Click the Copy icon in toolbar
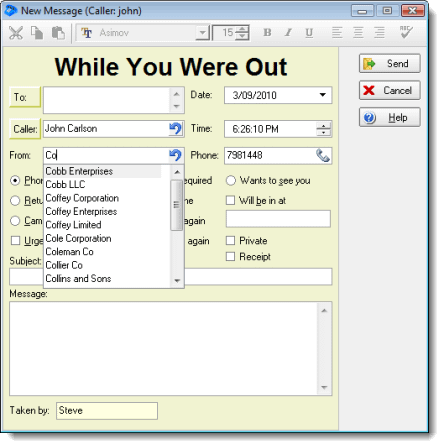 point(37,33)
